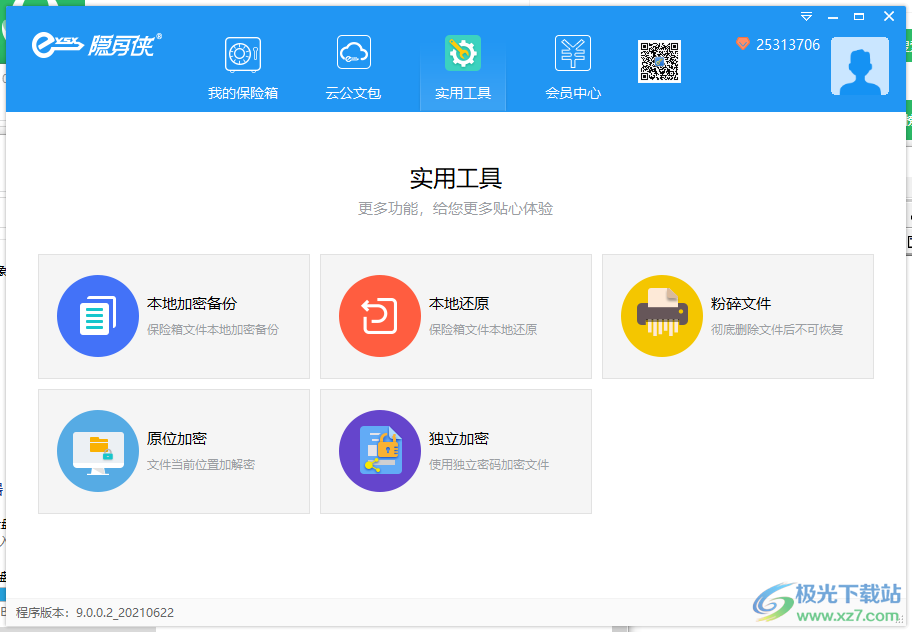Click the 会员中心 currency icon
This screenshot has height=632, width=912.
(573, 53)
